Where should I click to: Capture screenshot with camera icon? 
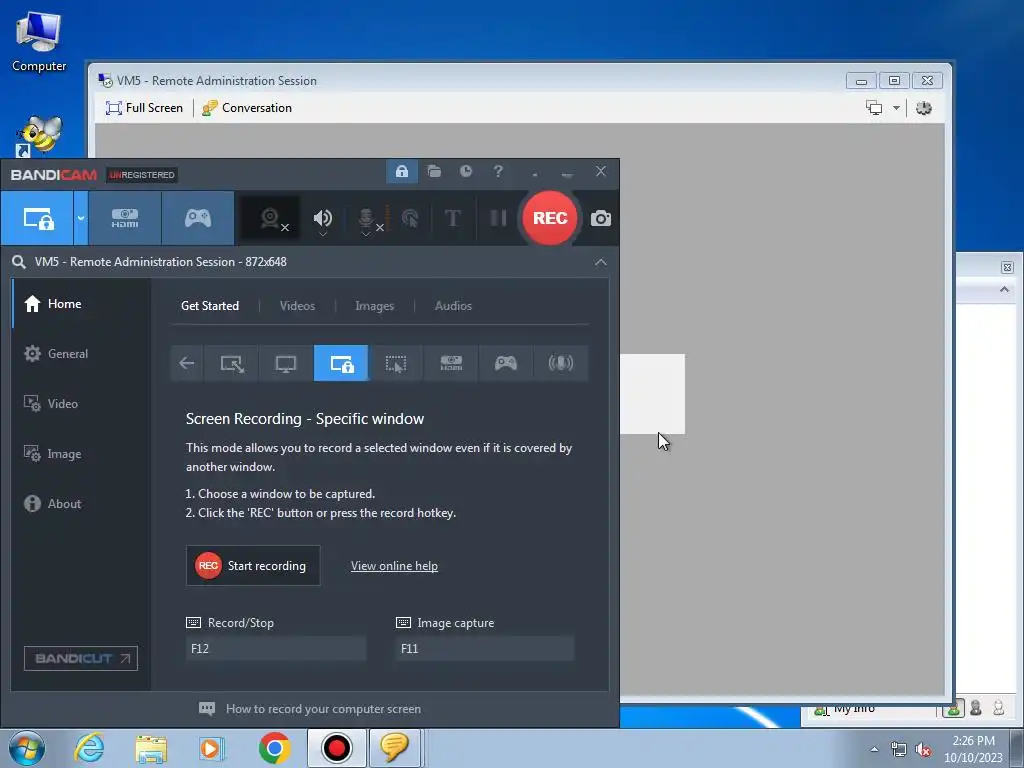click(601, 219)
